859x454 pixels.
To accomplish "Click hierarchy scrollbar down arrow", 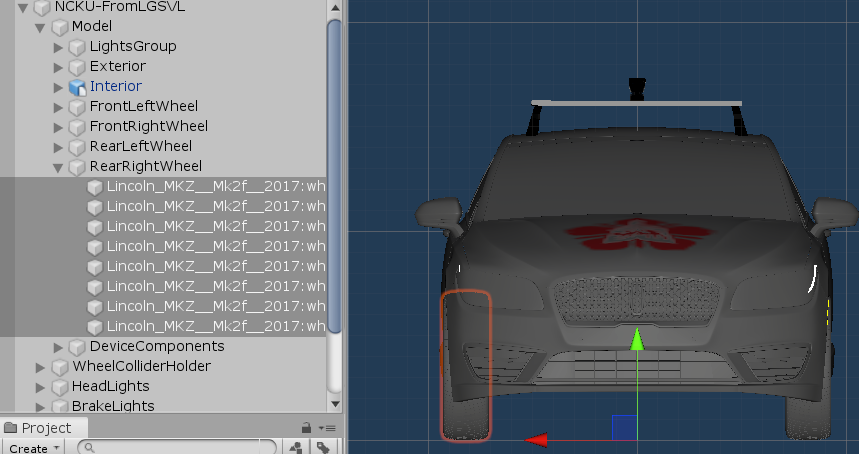I will click(335, 404).
